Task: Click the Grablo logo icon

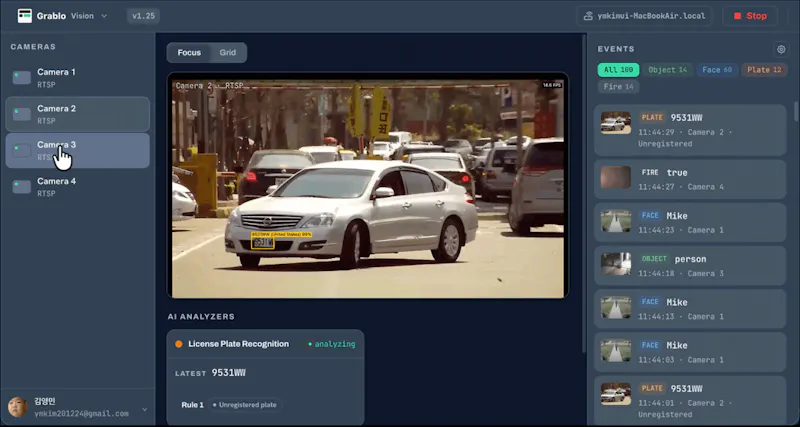Action: point(24,16)
